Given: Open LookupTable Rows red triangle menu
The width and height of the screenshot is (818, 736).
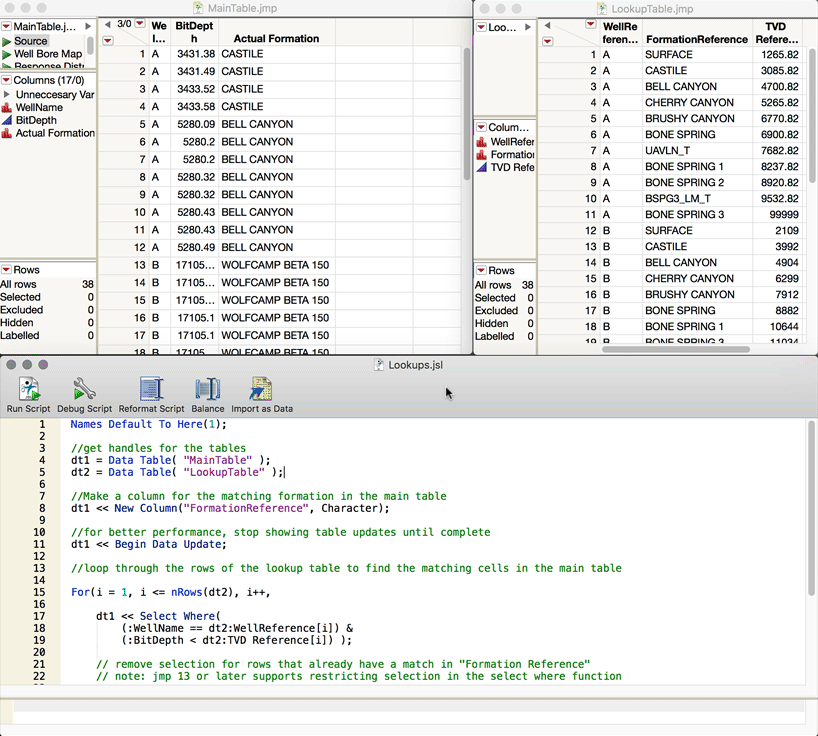Looking at the screenshot, I should (481, 271).
